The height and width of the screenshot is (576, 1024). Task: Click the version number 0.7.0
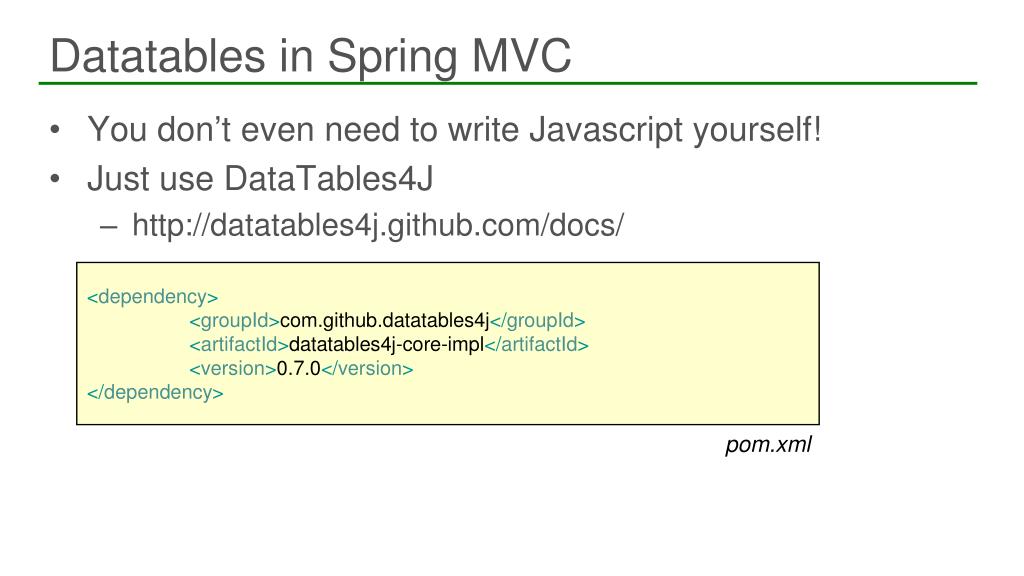298,369
